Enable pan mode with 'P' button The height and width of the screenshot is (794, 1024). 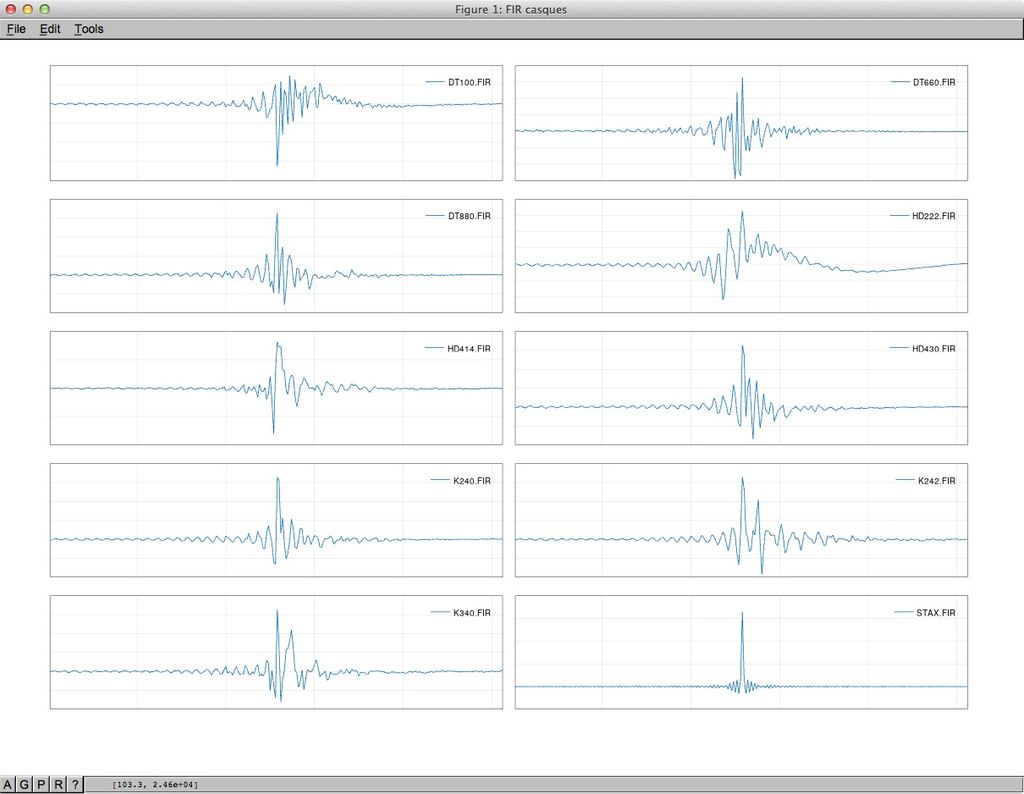[41, 785]
